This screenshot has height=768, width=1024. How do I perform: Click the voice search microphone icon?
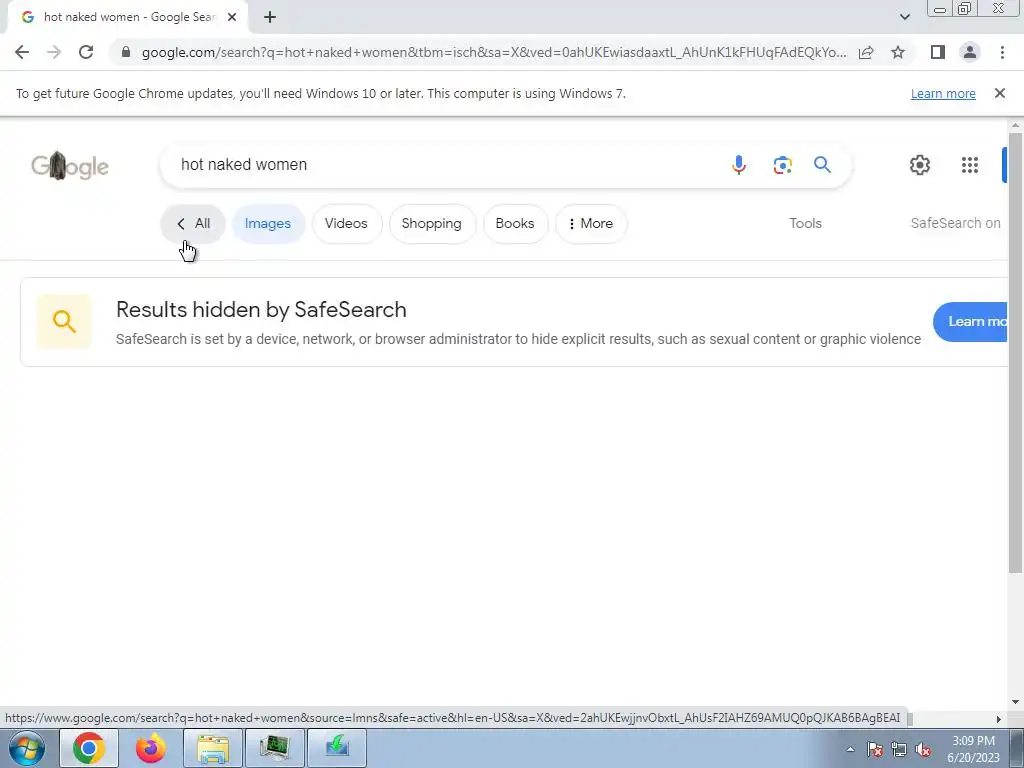click(x=739, y=165)
